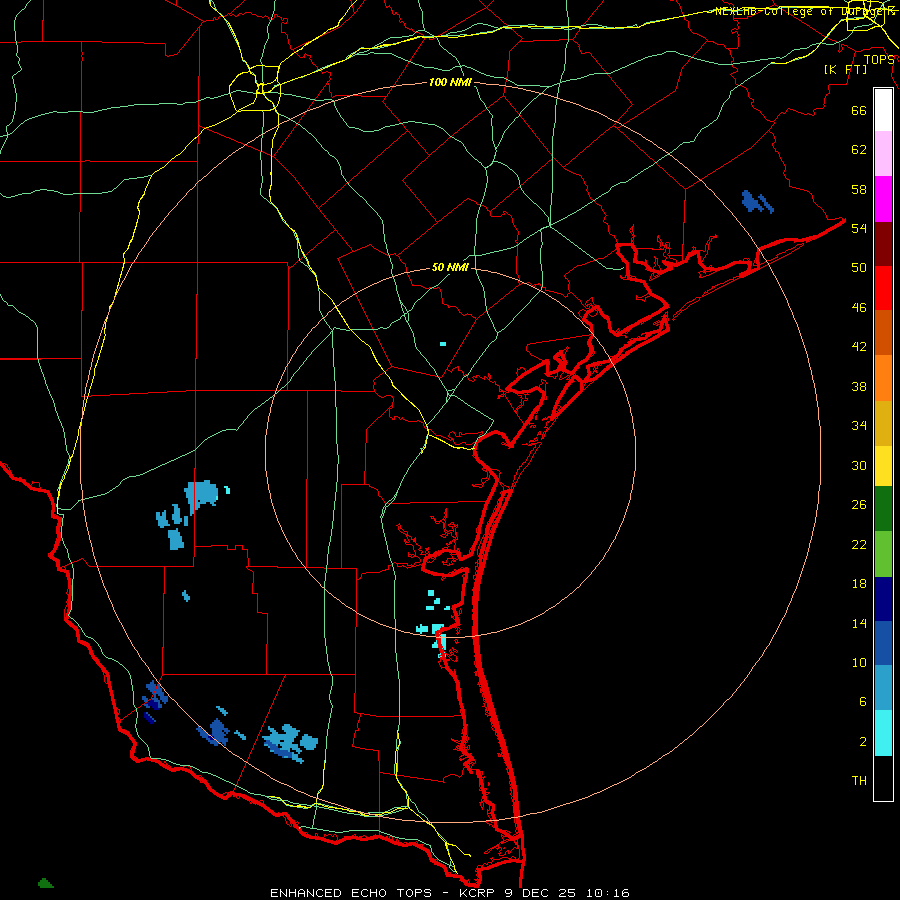This screenshot has width=900, height=900.
Task: Click the yellow 30 kft legend swatch
Action: pyautogui.click(x=883, y=465)
